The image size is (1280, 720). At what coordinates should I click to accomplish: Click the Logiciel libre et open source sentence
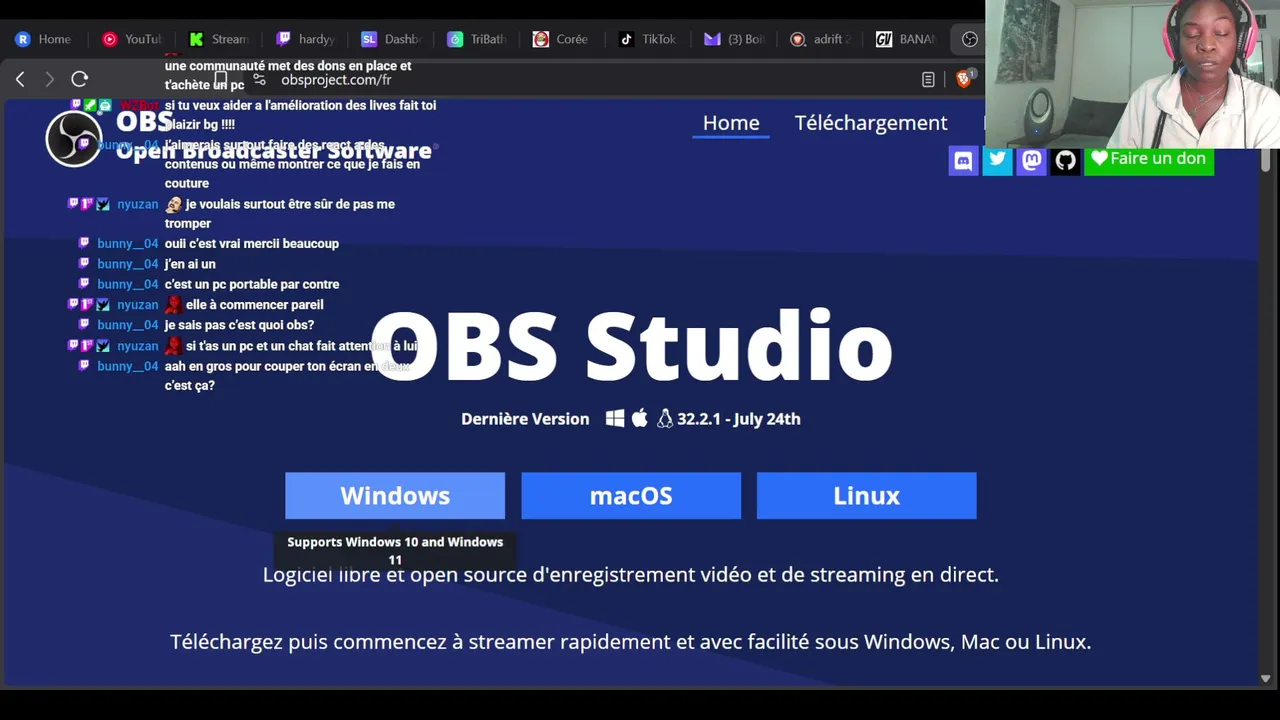pos(631,575)
